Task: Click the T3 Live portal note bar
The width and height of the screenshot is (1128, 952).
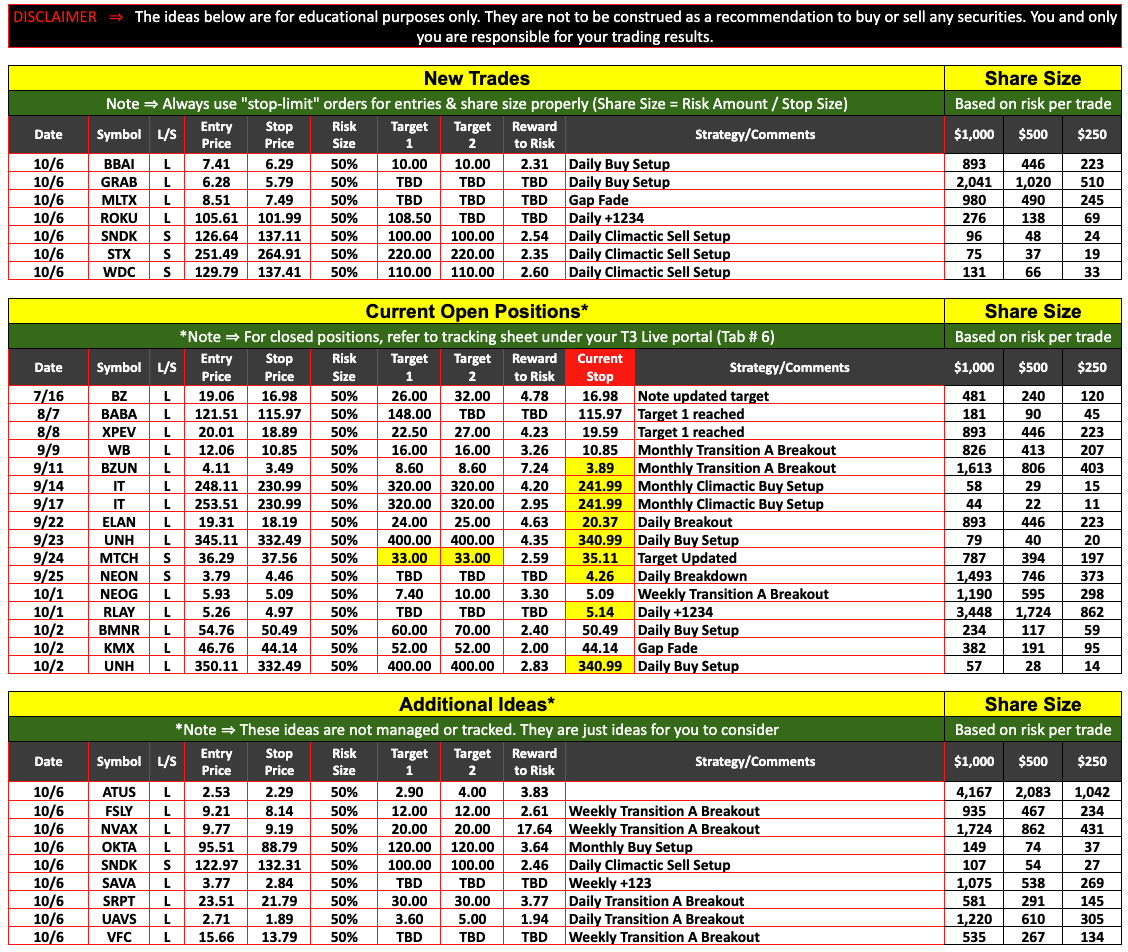Action: [x=476, y=337]
